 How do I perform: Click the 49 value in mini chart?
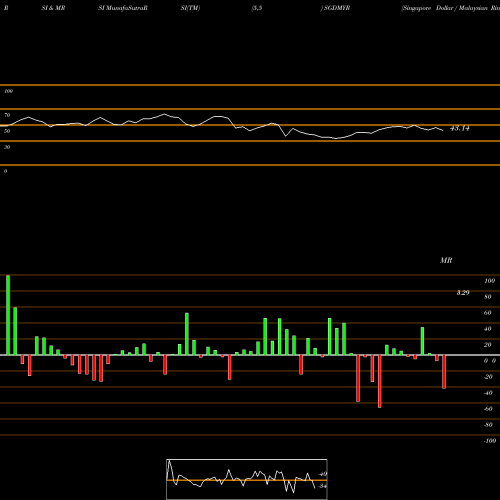323,474
